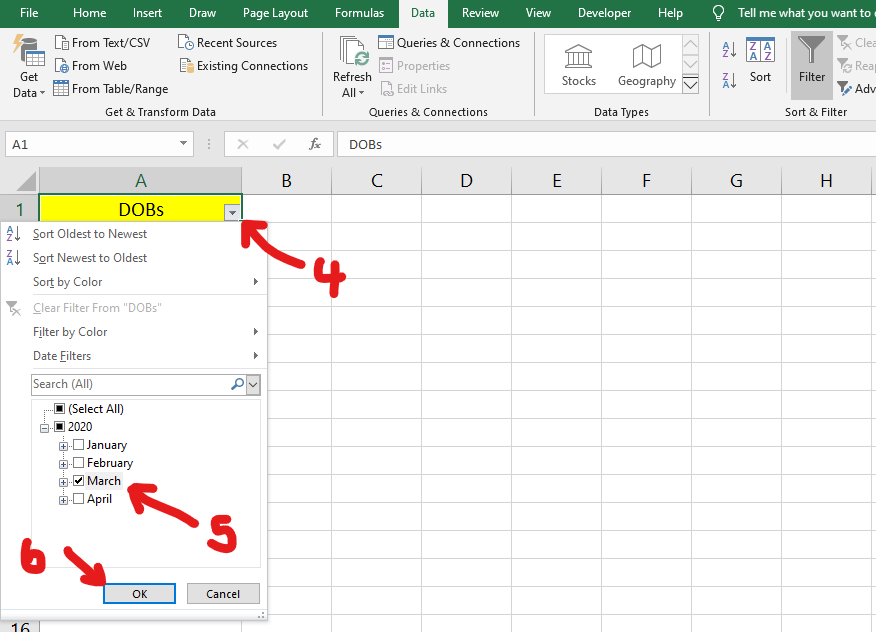Switch to the Home tab
The image size is (876, 632).
[89, 13]
